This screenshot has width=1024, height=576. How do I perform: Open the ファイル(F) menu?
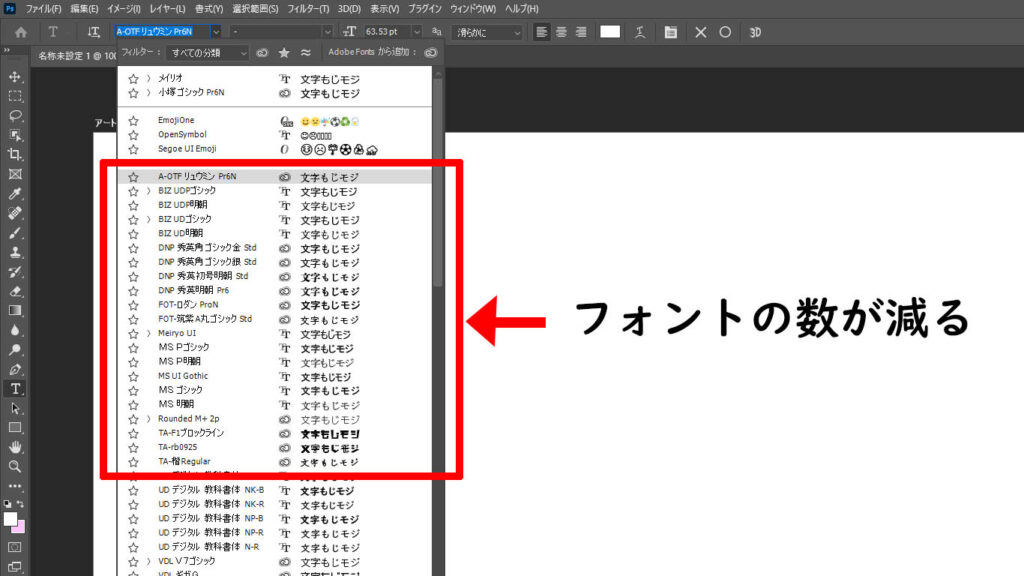click(x=43, y=9)
